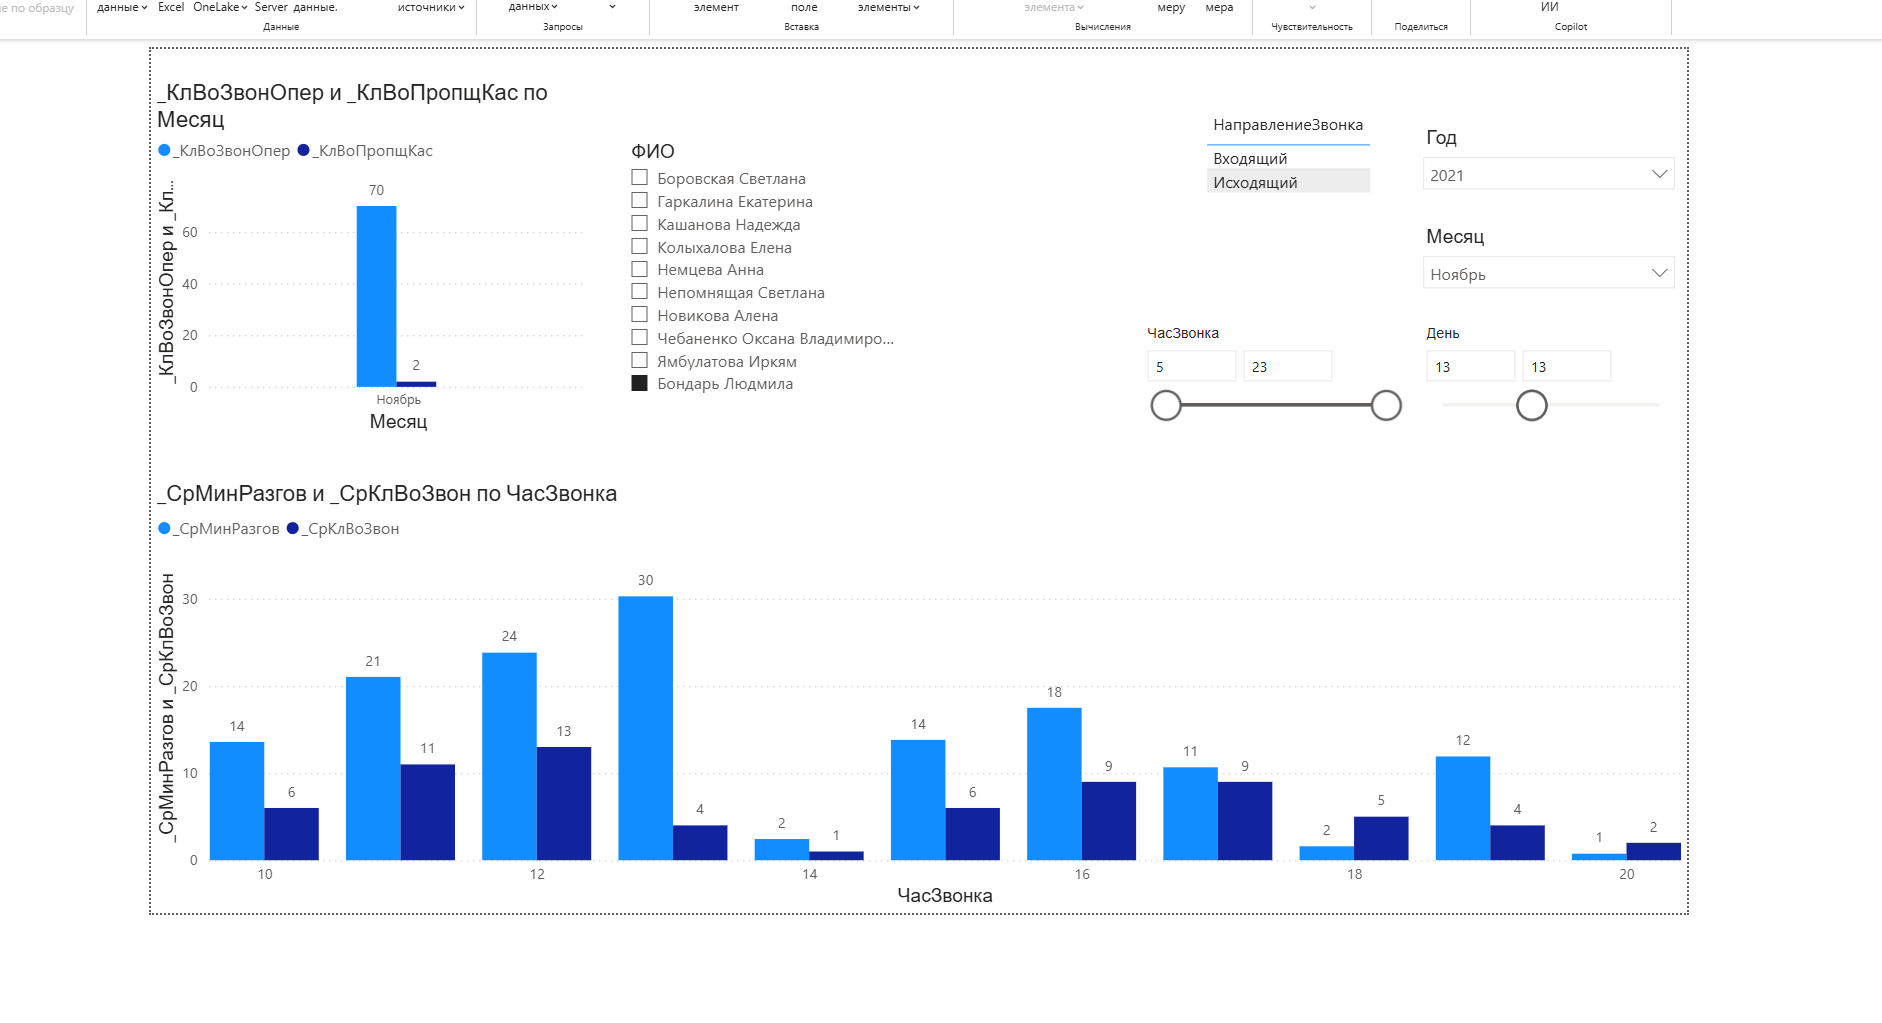Open the OneLake dropdown in the ribbon

coord(220,7)
